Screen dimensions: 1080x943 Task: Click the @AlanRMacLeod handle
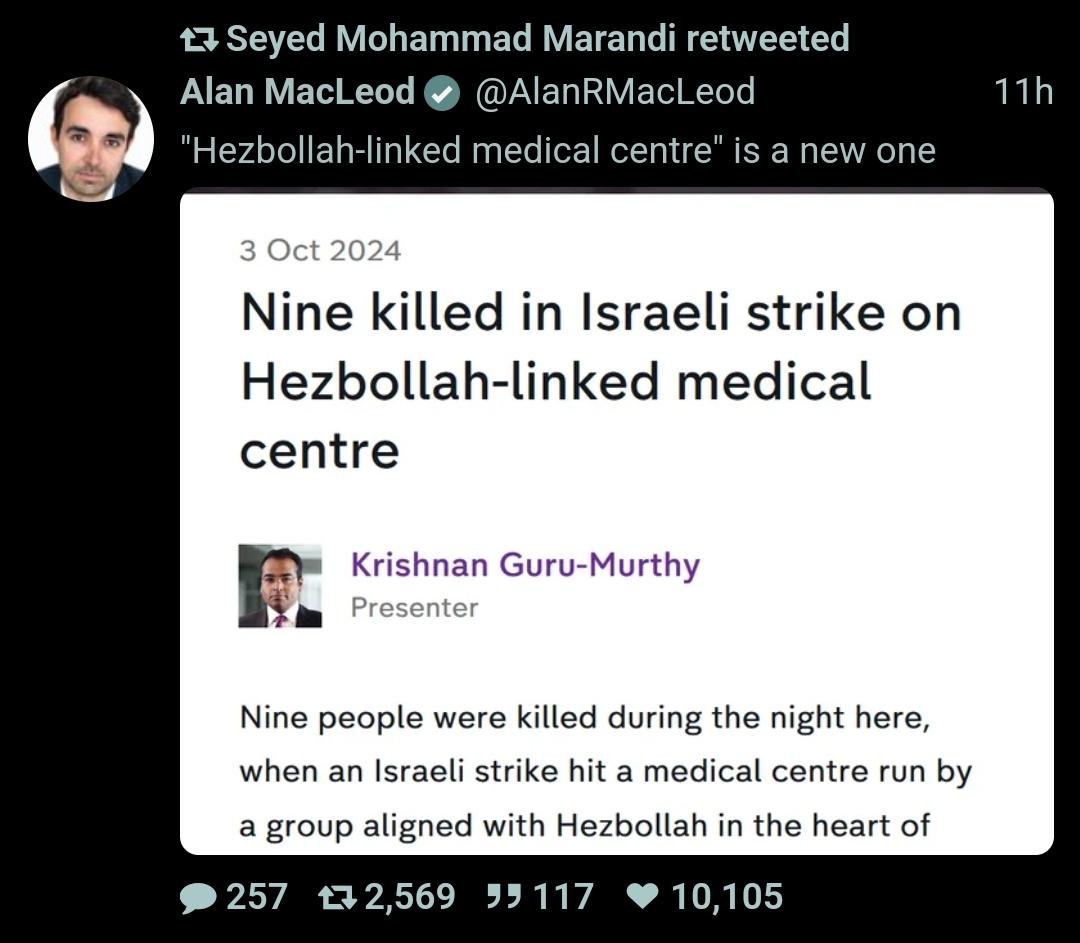click(x=614, y=92)
